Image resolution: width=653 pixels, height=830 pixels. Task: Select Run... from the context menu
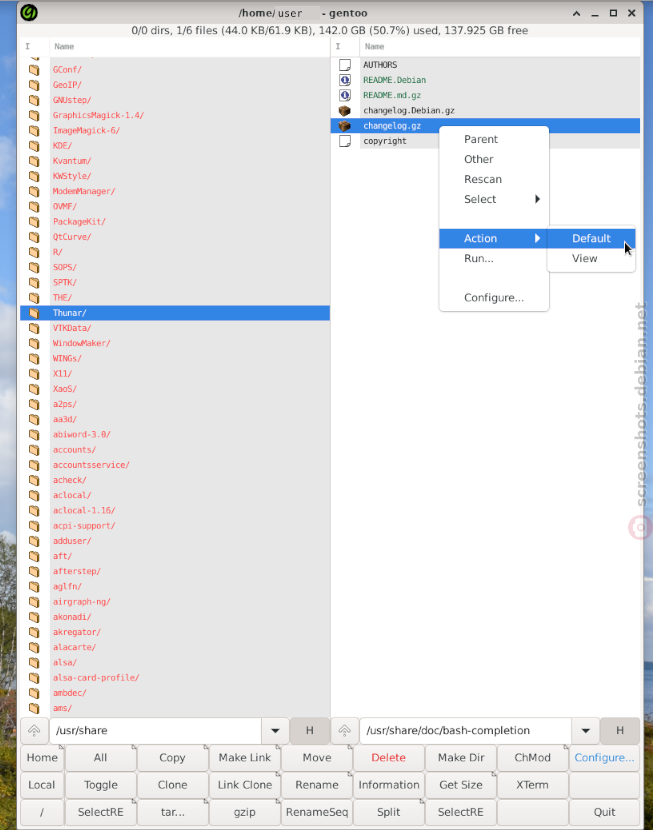(x=494, y=258)
